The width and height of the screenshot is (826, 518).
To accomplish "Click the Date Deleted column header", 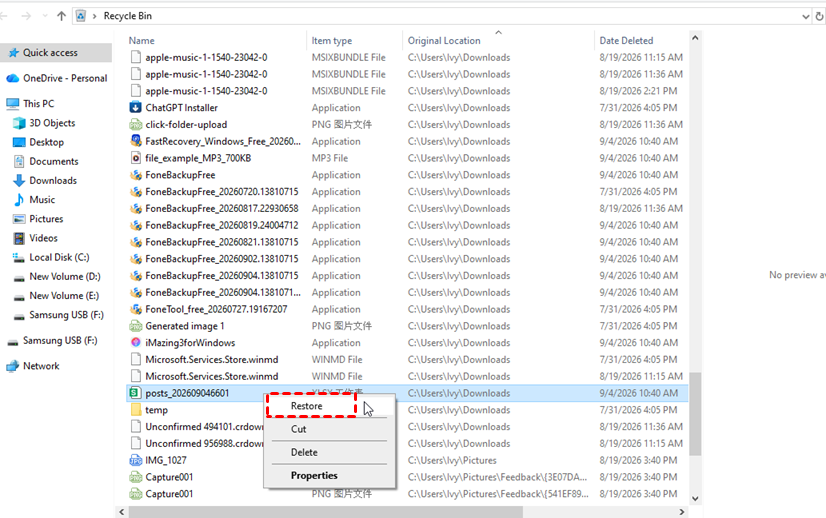I will [626, 41].
